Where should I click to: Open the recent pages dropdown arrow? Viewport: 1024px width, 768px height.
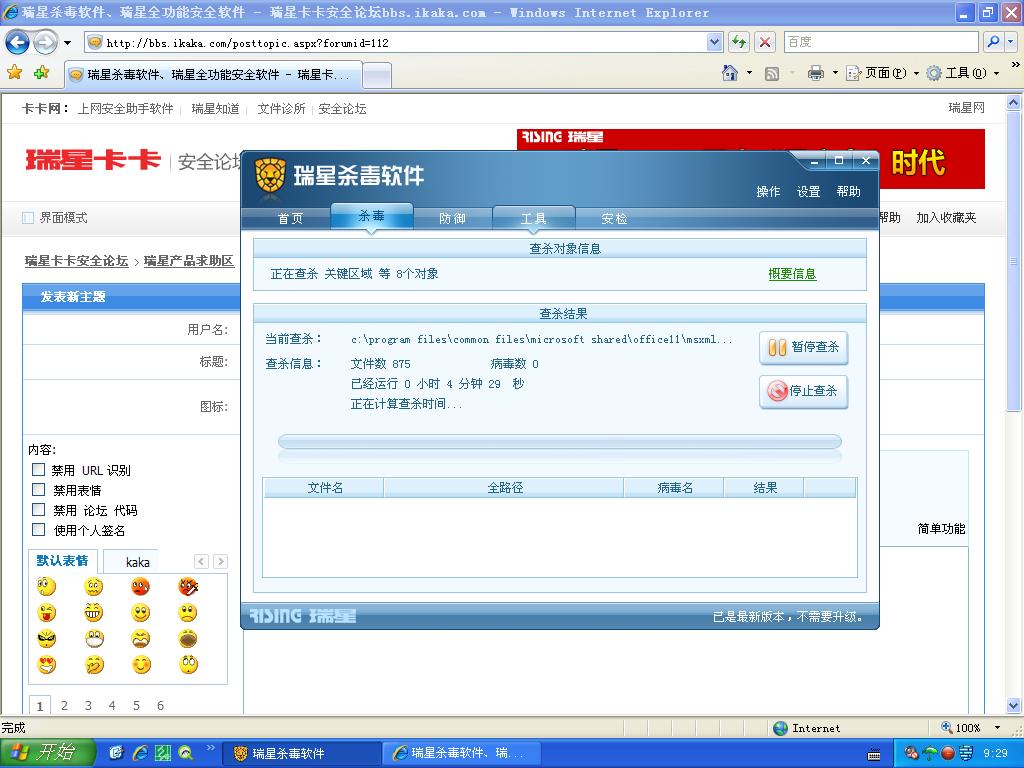67,43
